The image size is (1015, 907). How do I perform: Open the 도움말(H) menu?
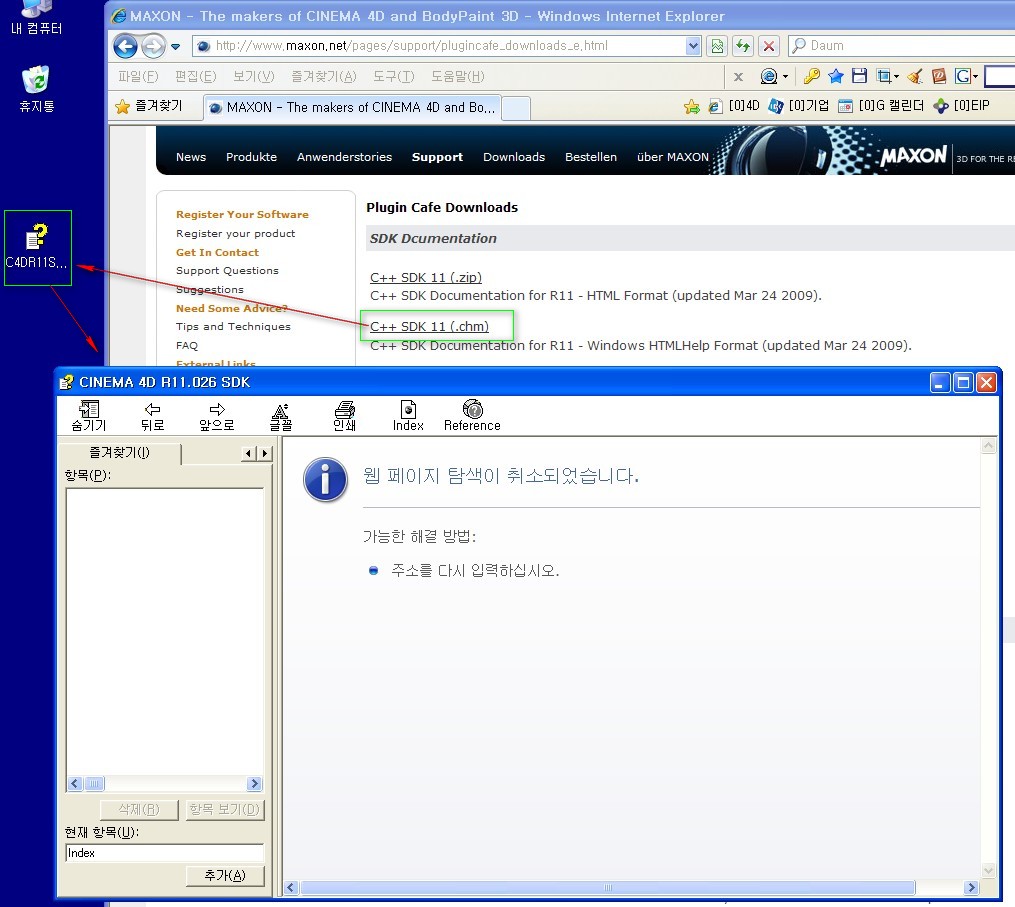pos(457,76)
